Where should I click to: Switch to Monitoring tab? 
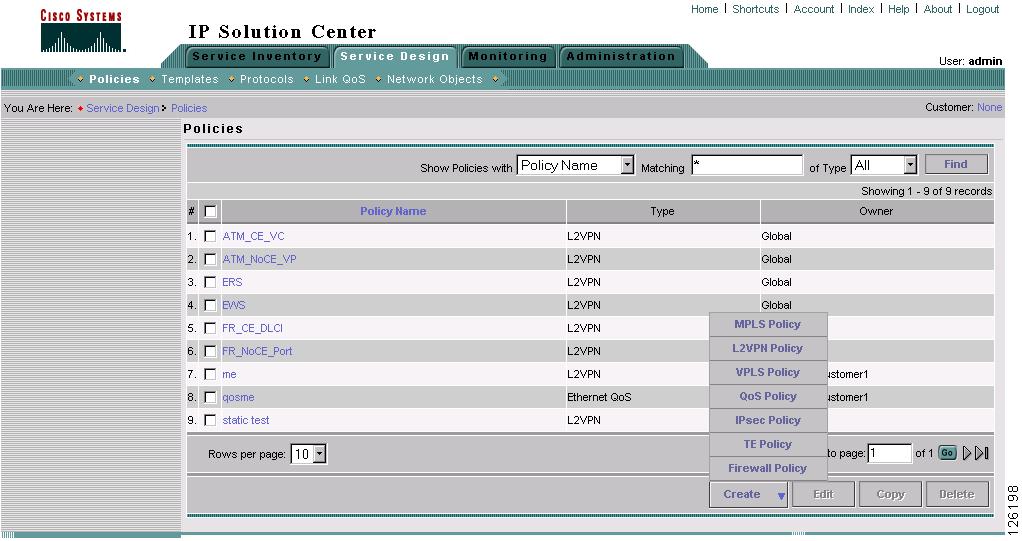coord(508,57)
